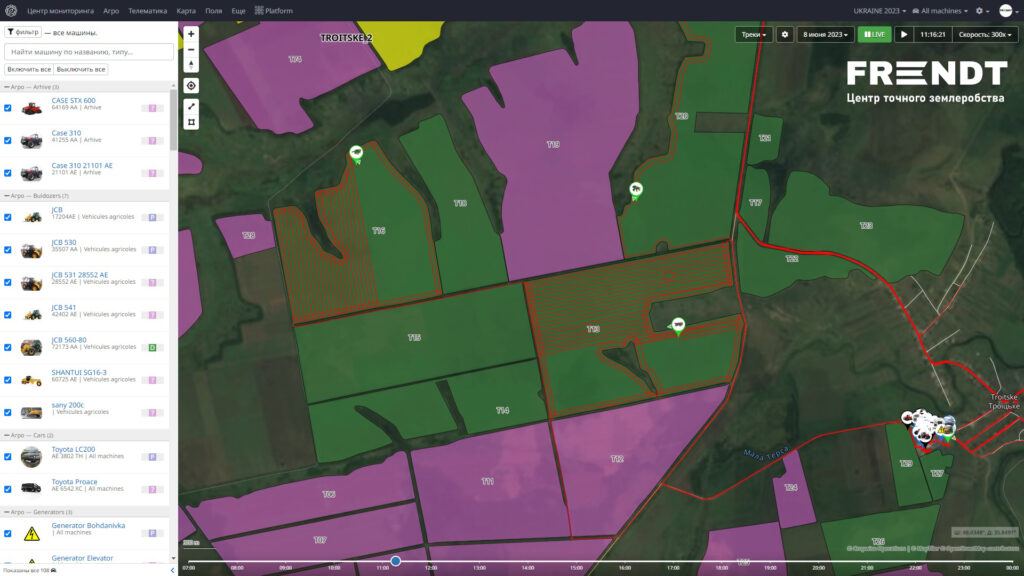The height and width of the screenshot is (576, 1024).
Task: Toggle JCB 560-80 checkbox
Action: tap(8, 347)
